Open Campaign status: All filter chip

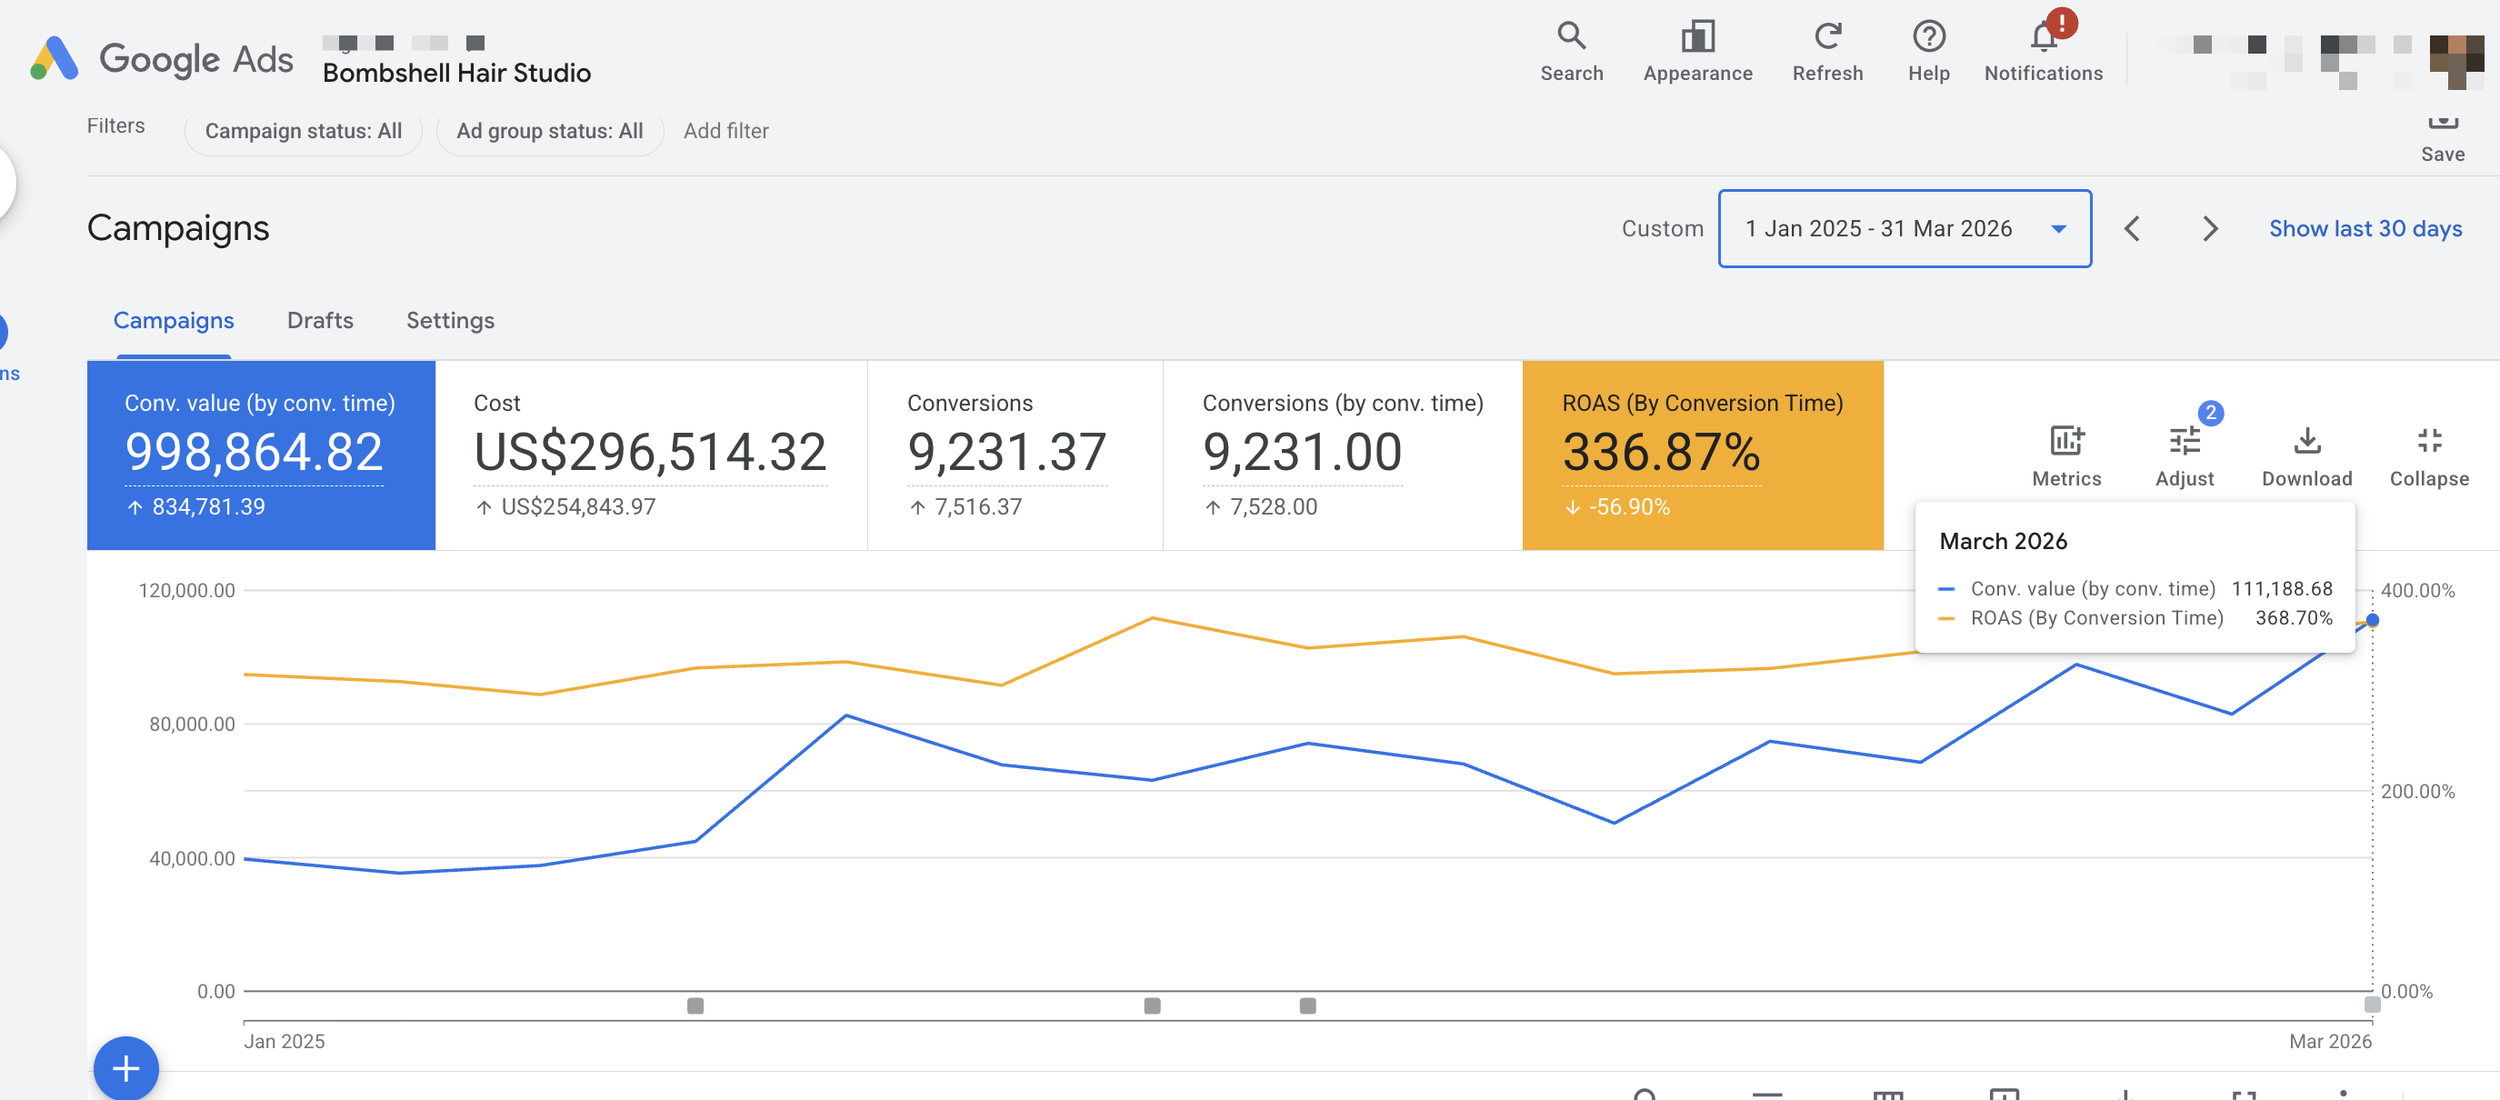coord(303,131)
